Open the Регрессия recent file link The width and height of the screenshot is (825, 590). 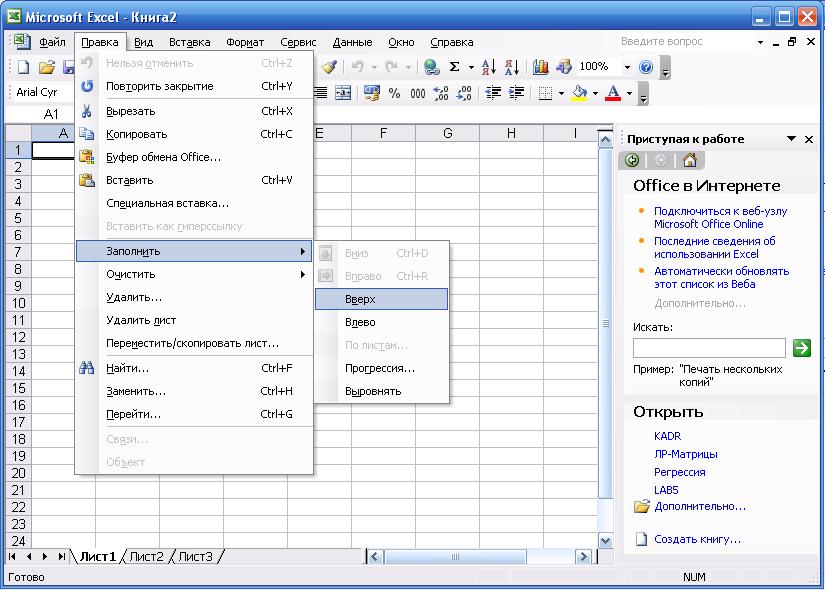[x=679, y=472]
